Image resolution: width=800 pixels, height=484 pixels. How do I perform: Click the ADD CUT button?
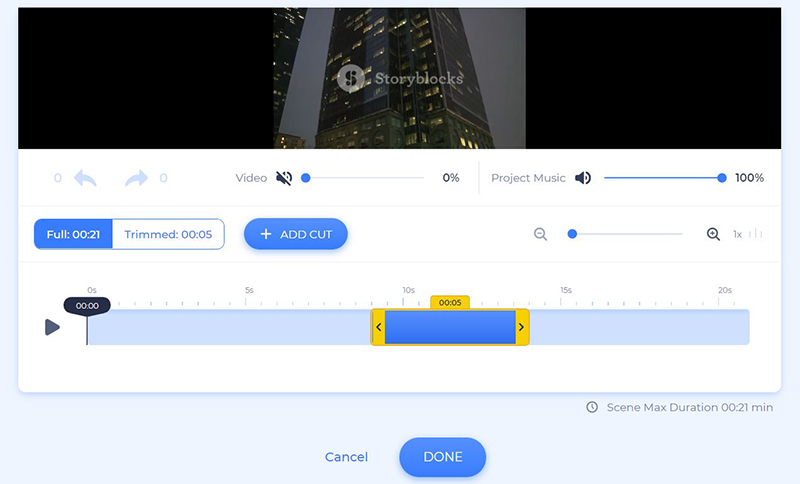tap(296, 234)
